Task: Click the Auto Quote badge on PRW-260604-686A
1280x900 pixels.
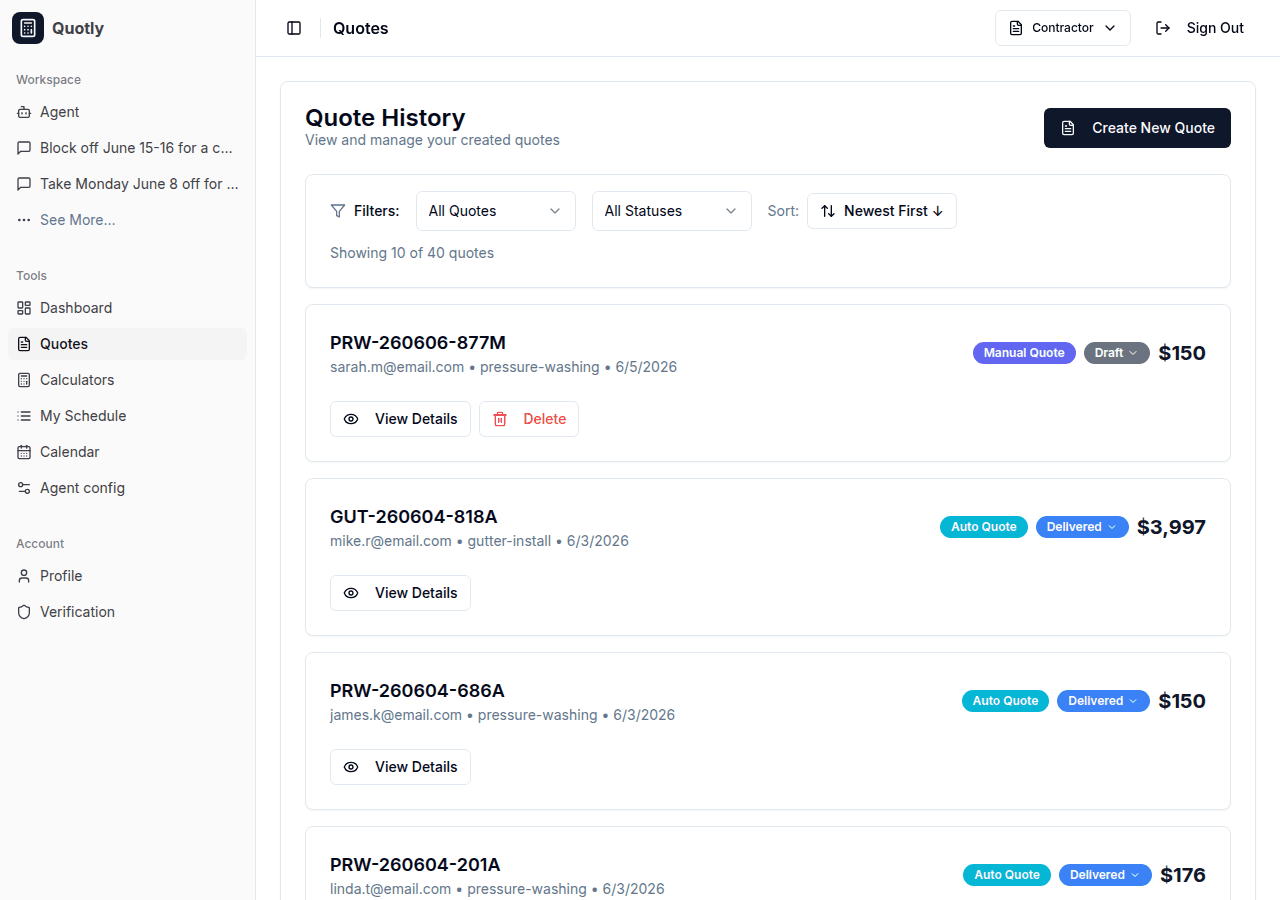Action: pyautogui.click(x=1005, y=701)
